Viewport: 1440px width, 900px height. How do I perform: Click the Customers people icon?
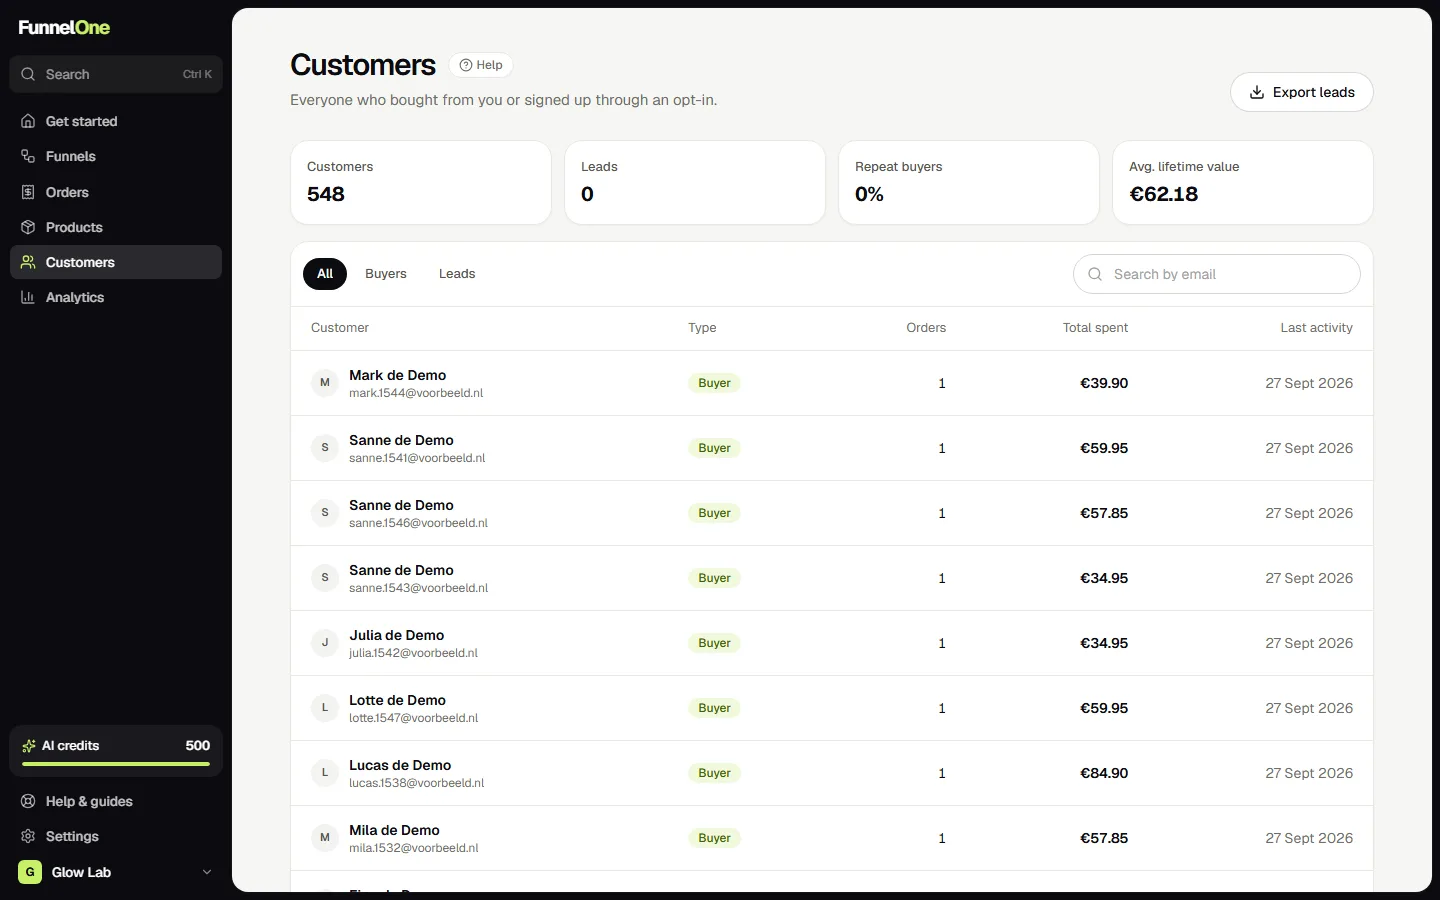(x=28, y=262)
